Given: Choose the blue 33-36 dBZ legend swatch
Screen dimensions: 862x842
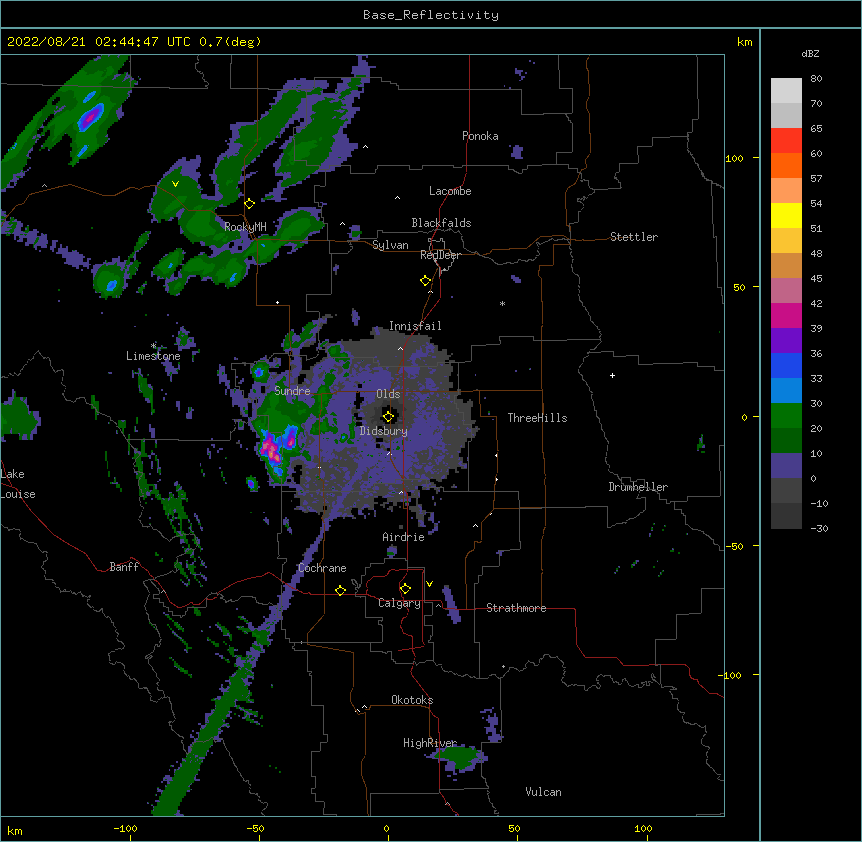Looking at the screenshot, I should (x=786, y=365).
